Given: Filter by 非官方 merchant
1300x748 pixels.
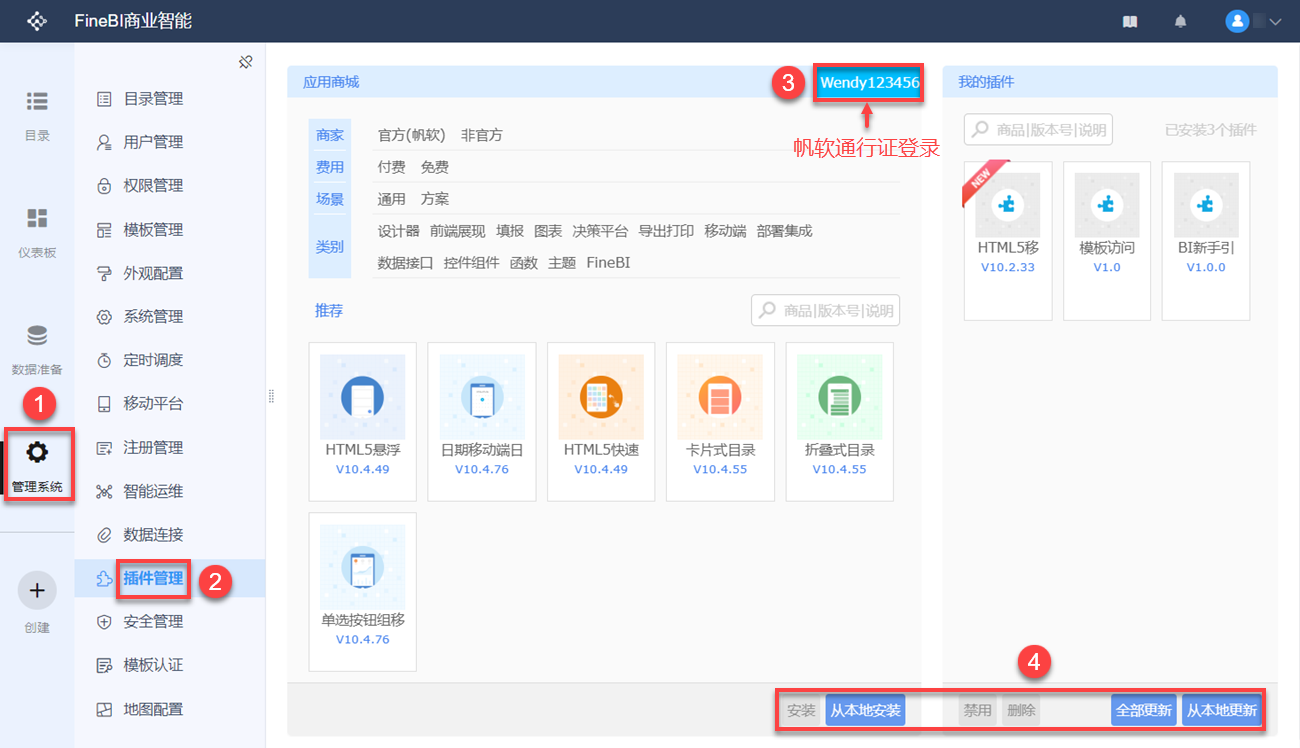Looking at the screenshot, I should (482, 135).
